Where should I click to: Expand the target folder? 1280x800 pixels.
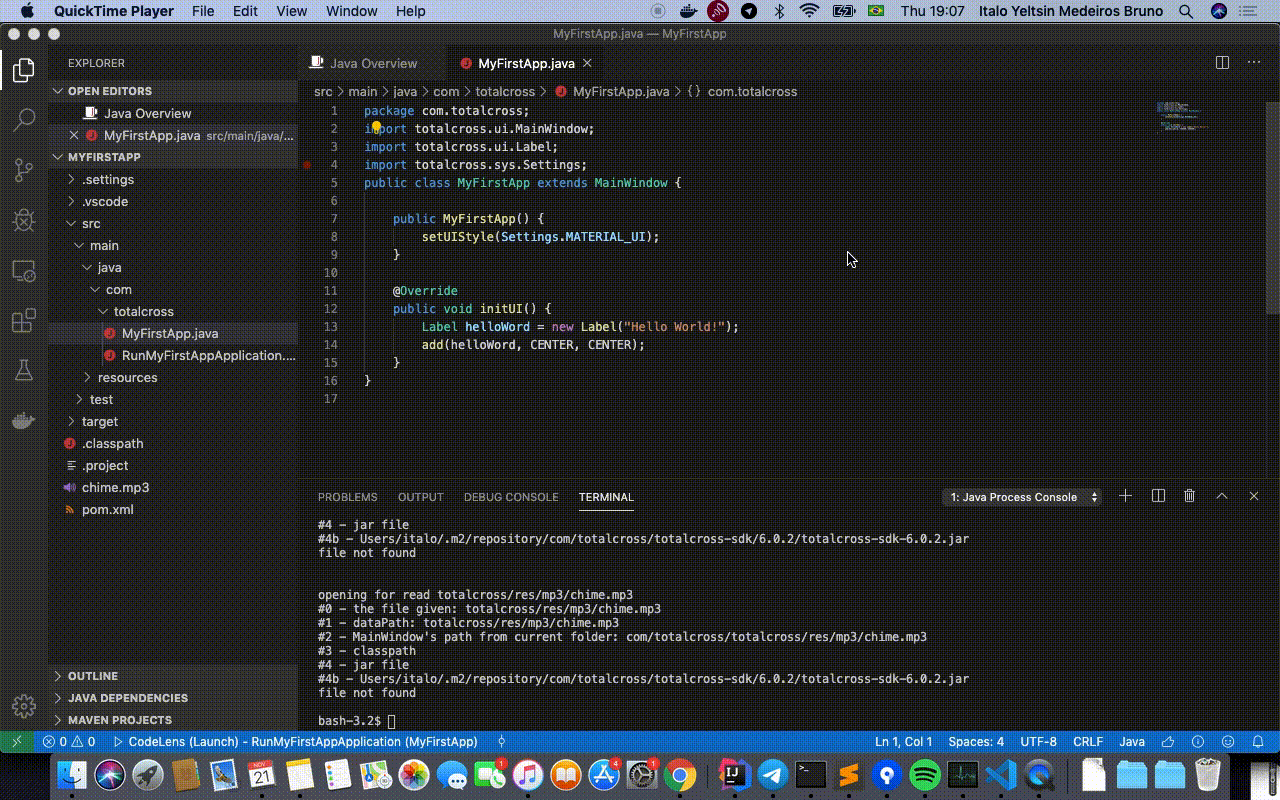(174, 421)
